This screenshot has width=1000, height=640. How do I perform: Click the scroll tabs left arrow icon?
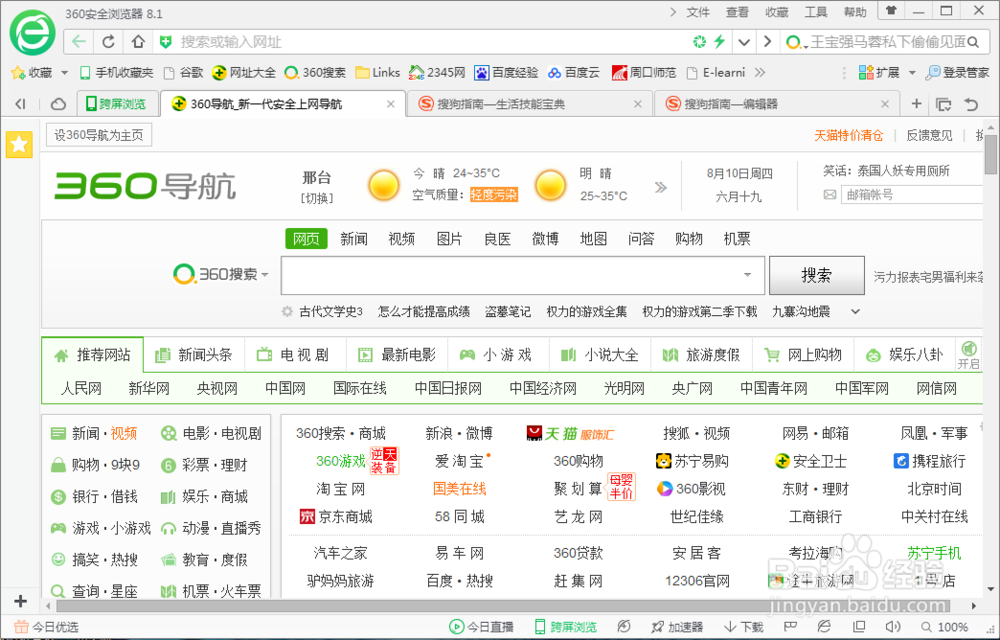point(20,104)
